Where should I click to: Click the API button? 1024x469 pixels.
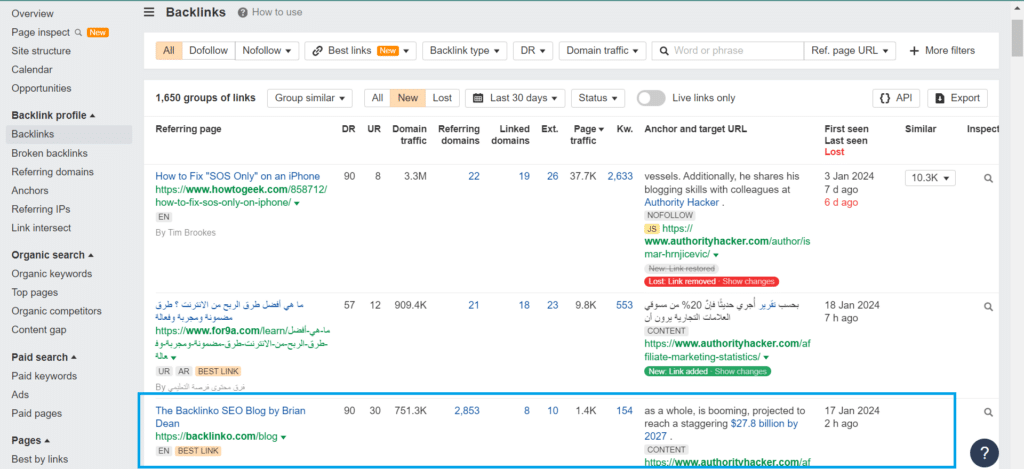(896, 98)
